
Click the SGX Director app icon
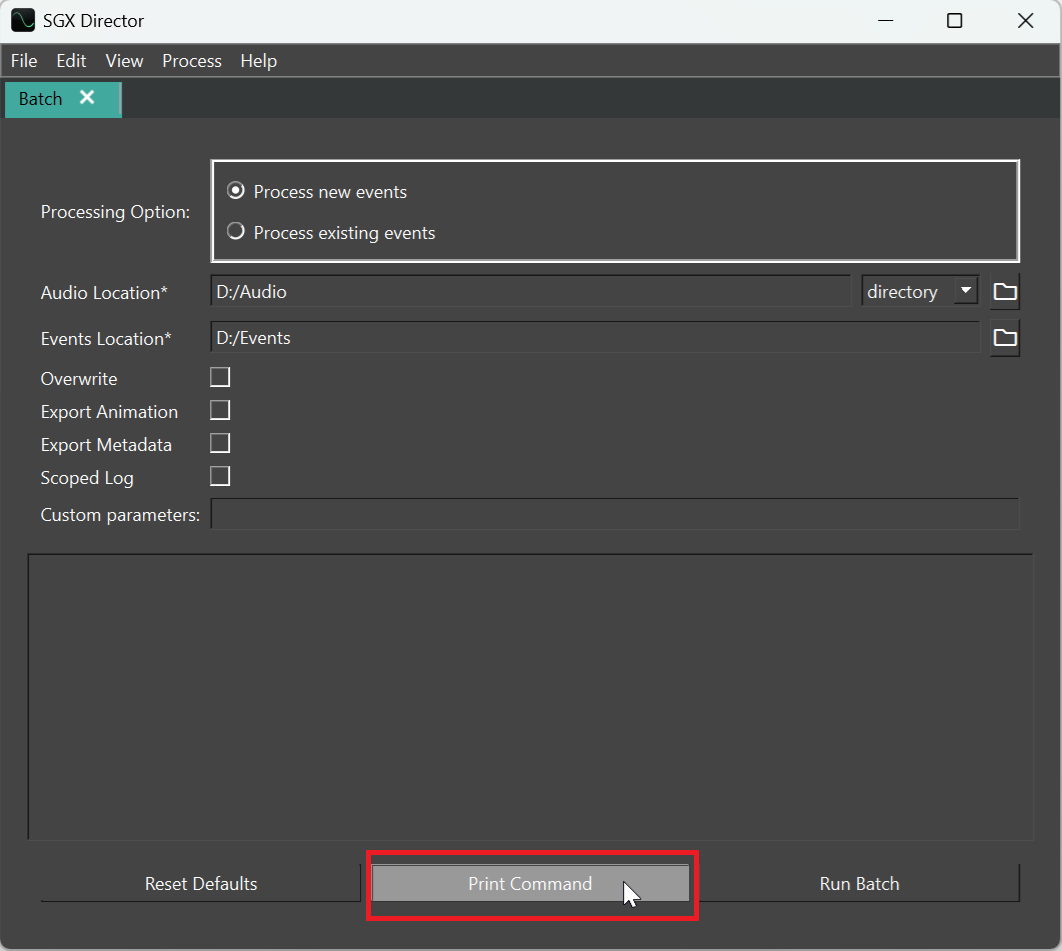tap(22, 20)
